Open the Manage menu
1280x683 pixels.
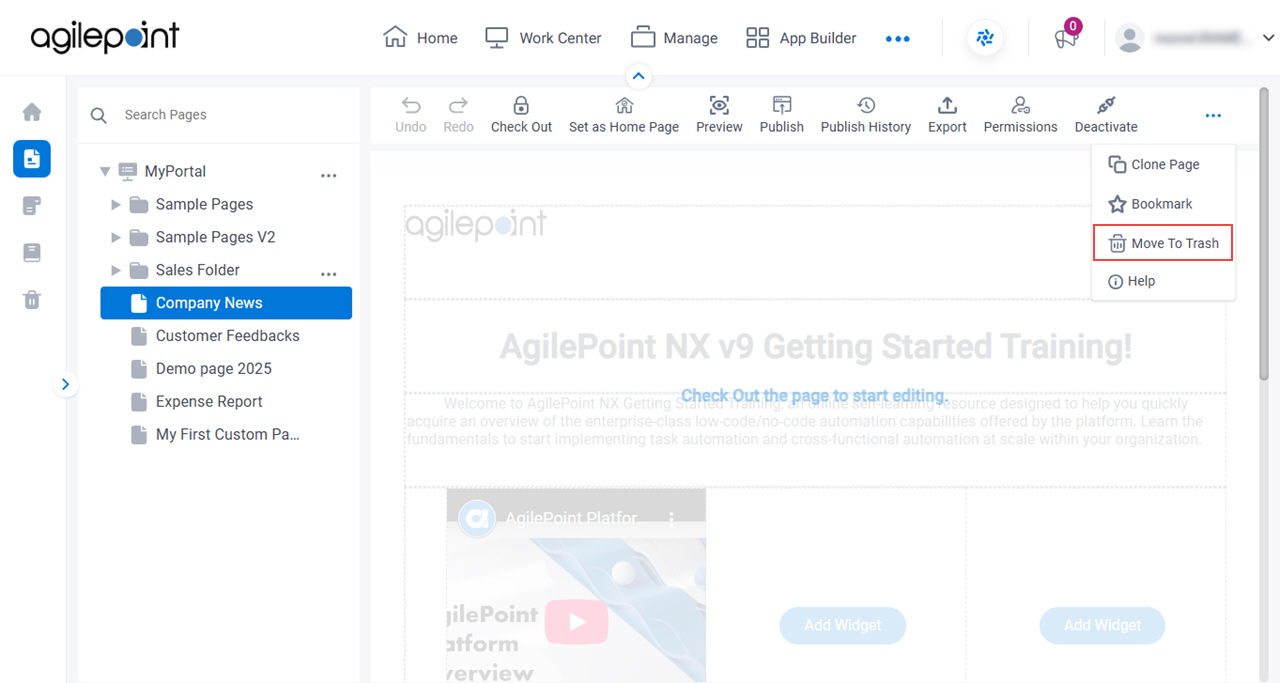click(674, 38)
